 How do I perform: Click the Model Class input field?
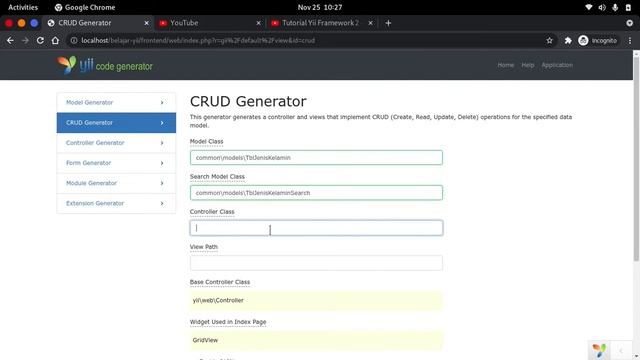316,158
